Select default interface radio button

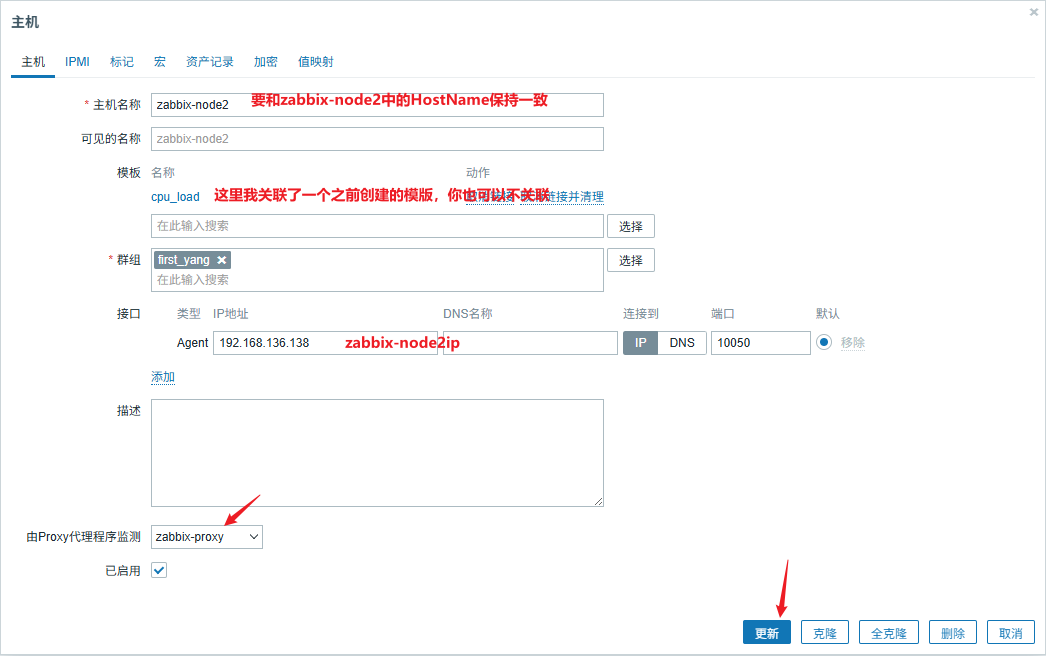pyautogui.click(x=824, y=342)
